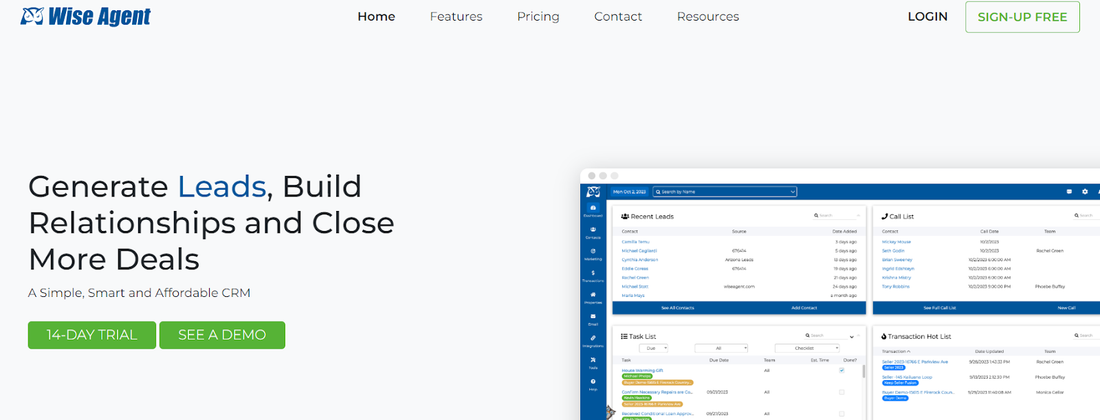Open Brian Sweeney in Call List
The height and width of the screenshot is (420, 1100).
click(897, 259)
